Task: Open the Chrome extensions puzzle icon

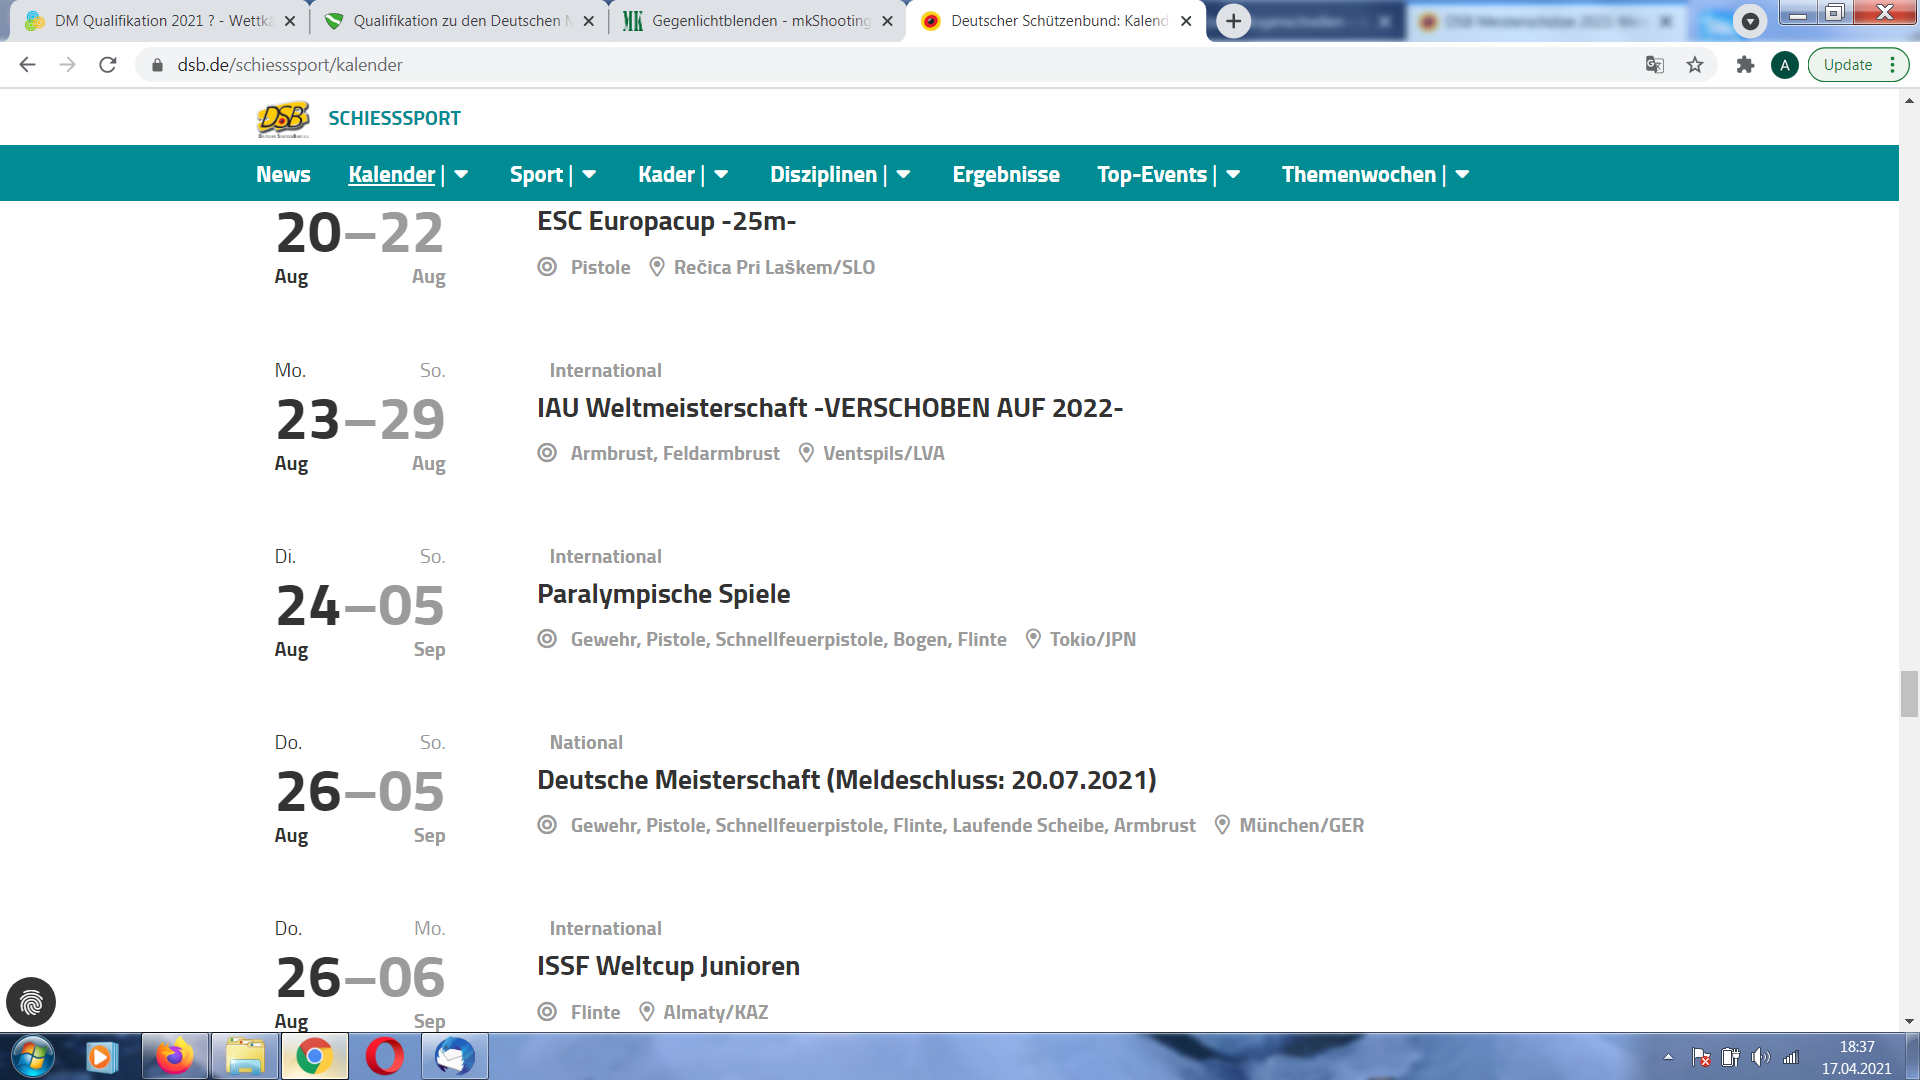Action: click(x=1745, y=65)
